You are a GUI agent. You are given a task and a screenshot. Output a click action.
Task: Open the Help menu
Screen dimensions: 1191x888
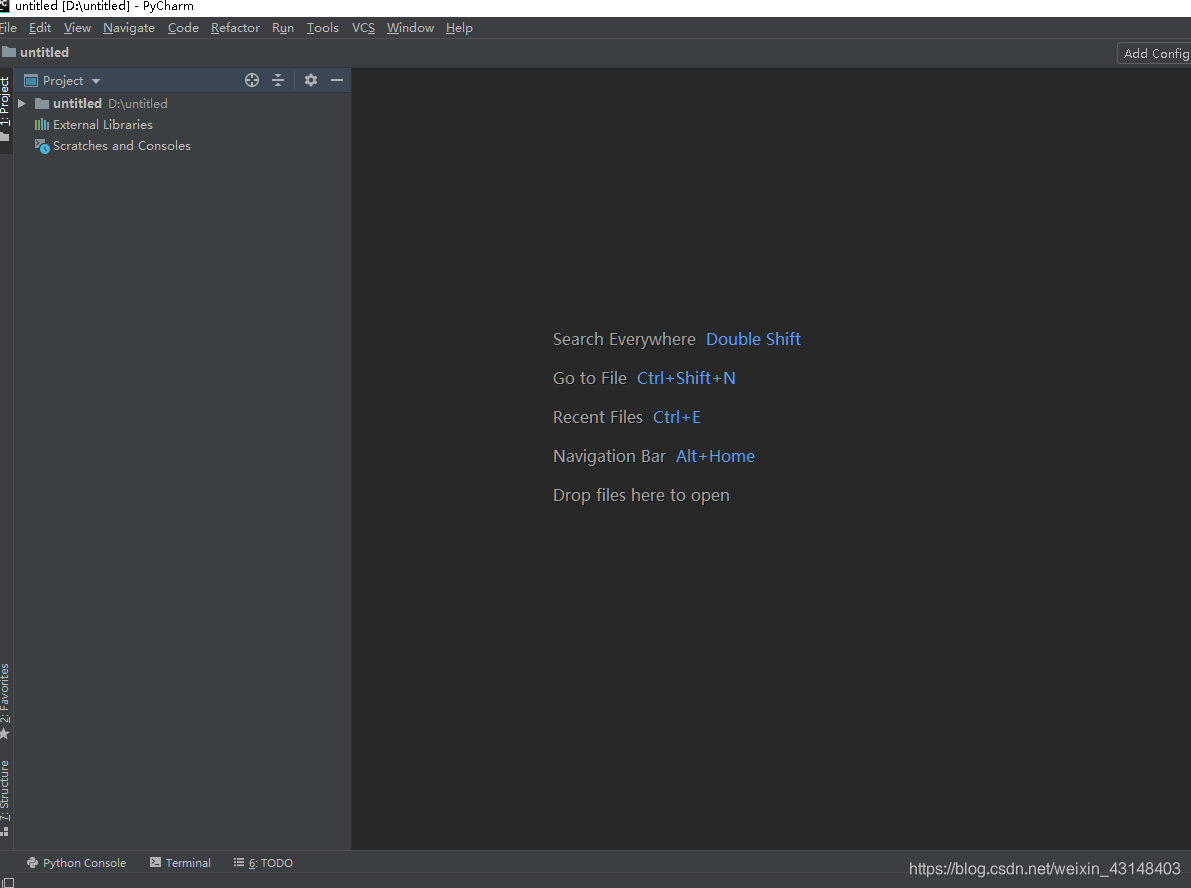click(459, 27)
